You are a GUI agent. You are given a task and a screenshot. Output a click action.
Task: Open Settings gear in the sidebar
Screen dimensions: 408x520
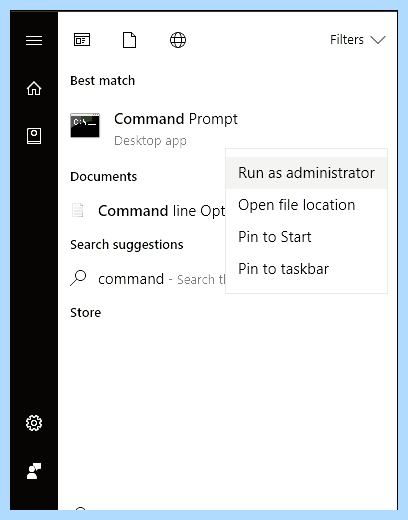pyautogui.click(x=34, y=423)
